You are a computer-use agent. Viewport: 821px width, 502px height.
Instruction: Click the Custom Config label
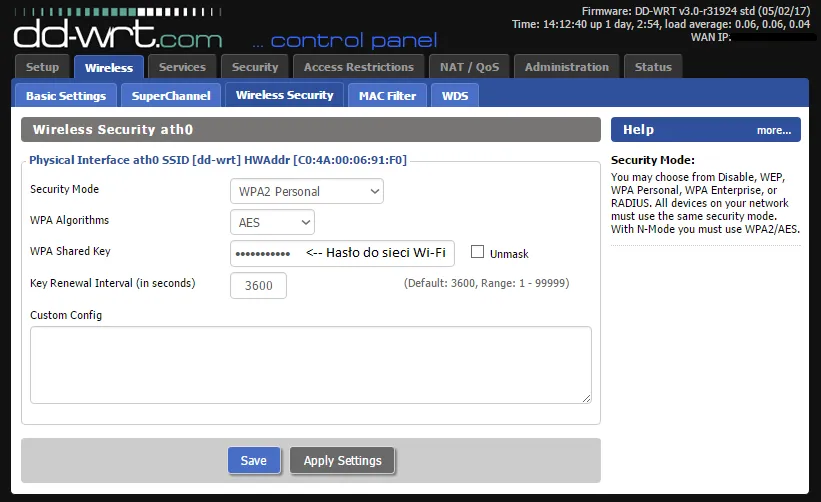66,315
